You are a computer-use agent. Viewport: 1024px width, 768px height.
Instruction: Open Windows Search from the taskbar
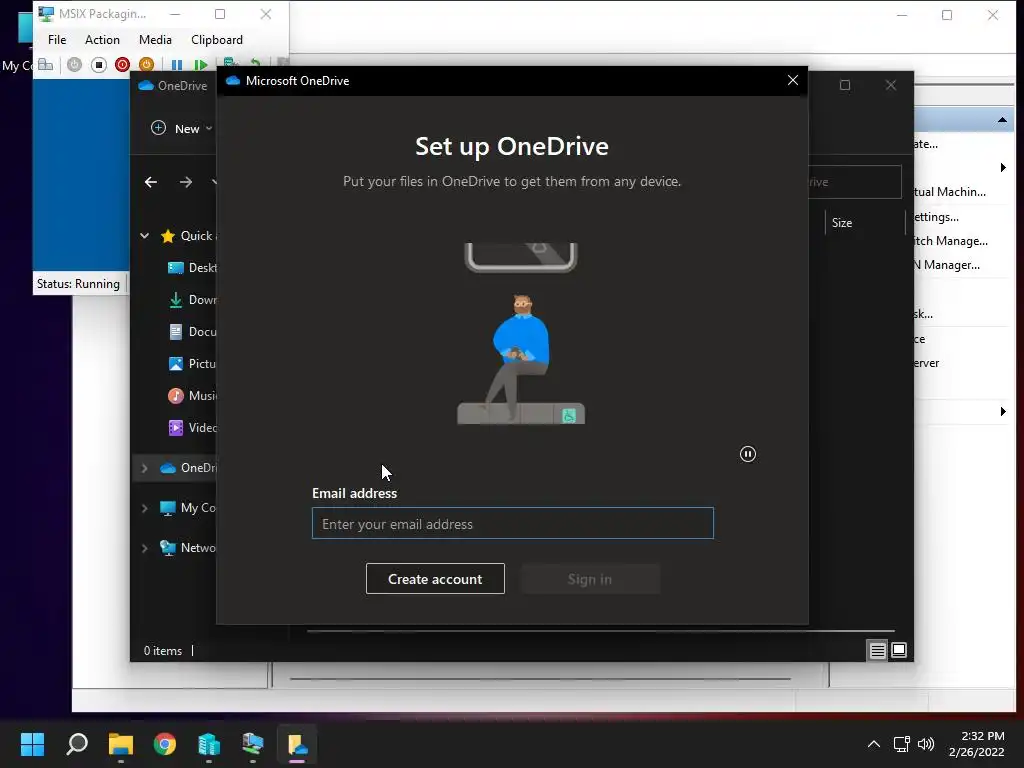tap(77, 744)
